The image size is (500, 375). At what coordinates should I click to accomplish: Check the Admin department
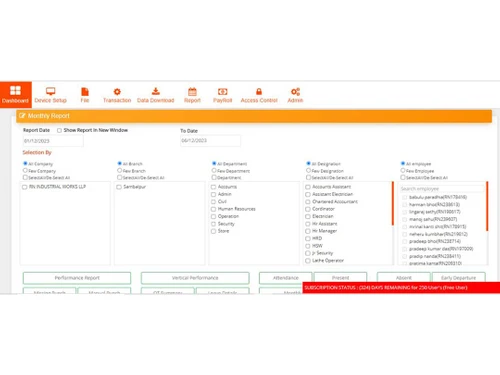tap(214, 194)
